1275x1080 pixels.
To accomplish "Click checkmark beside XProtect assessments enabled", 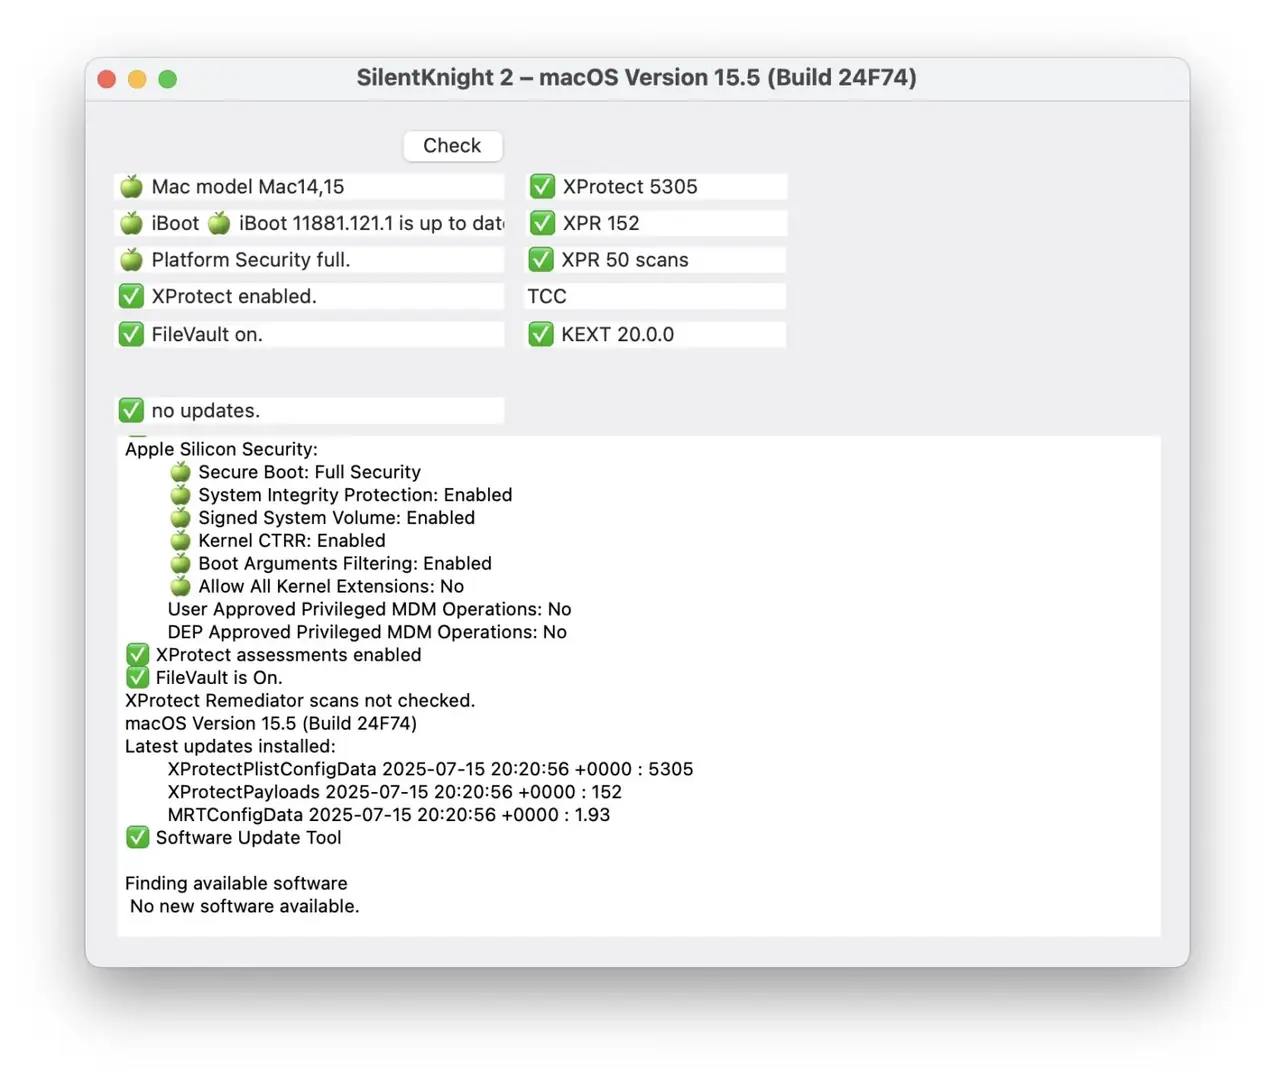I will [137, 655].
